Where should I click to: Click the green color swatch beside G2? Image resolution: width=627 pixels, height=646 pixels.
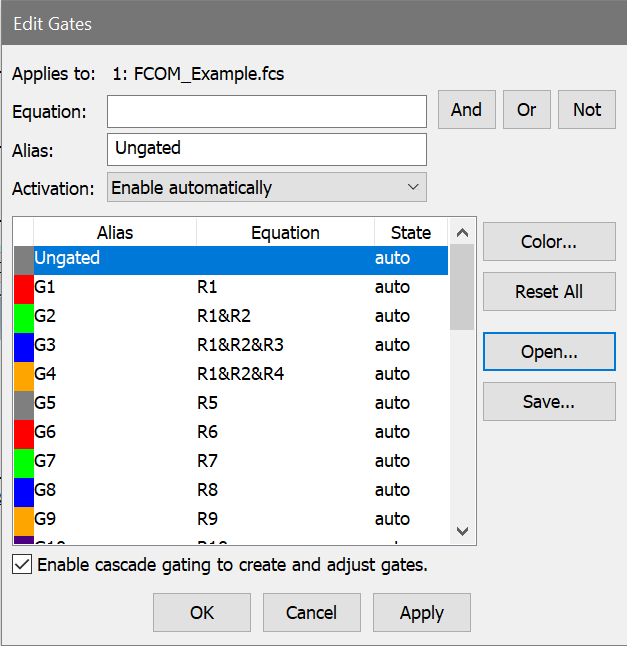click(x=23, y=316)
